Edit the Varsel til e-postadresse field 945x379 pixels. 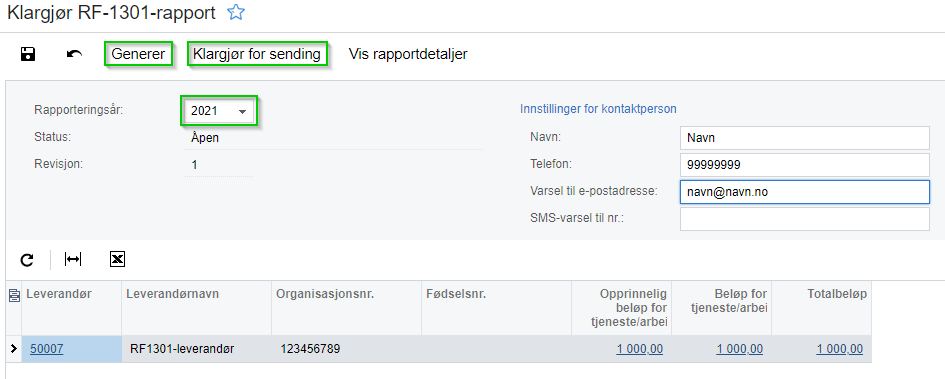(805, 192)
